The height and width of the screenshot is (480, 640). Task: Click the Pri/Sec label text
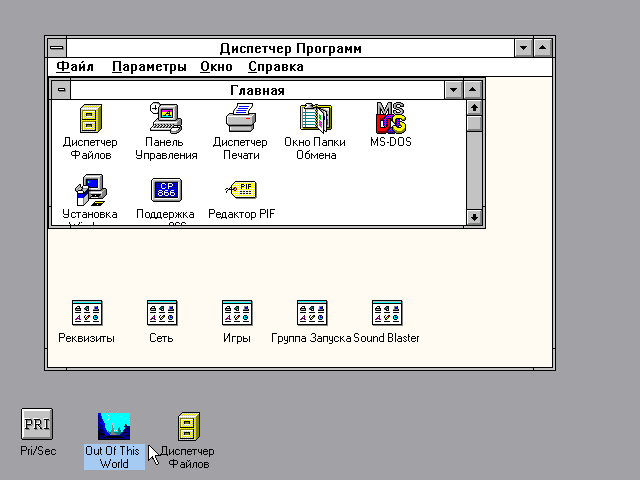[38, 451]
